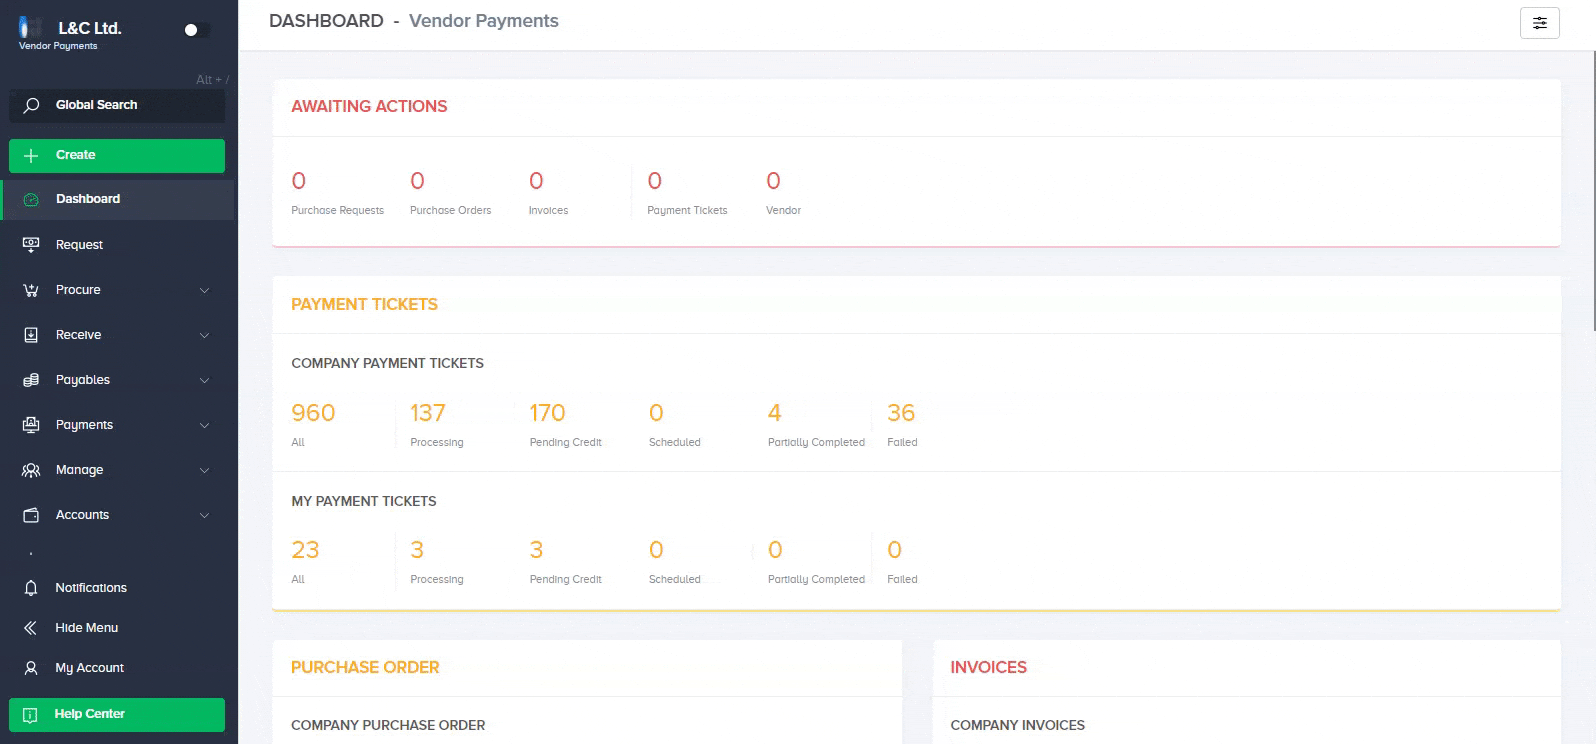Expand the Receive submenu chevron
The width and height of the screenshot is (1596, 744).
click(x=204, y=335)
